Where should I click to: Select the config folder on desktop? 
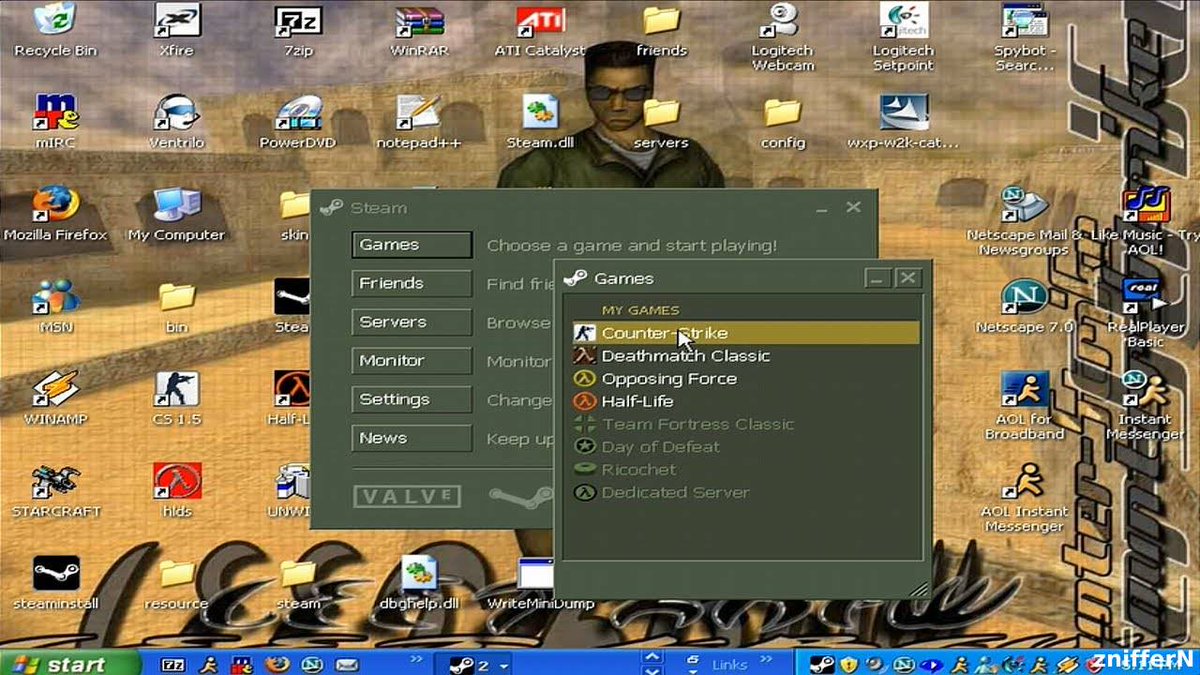click(783, 121)
